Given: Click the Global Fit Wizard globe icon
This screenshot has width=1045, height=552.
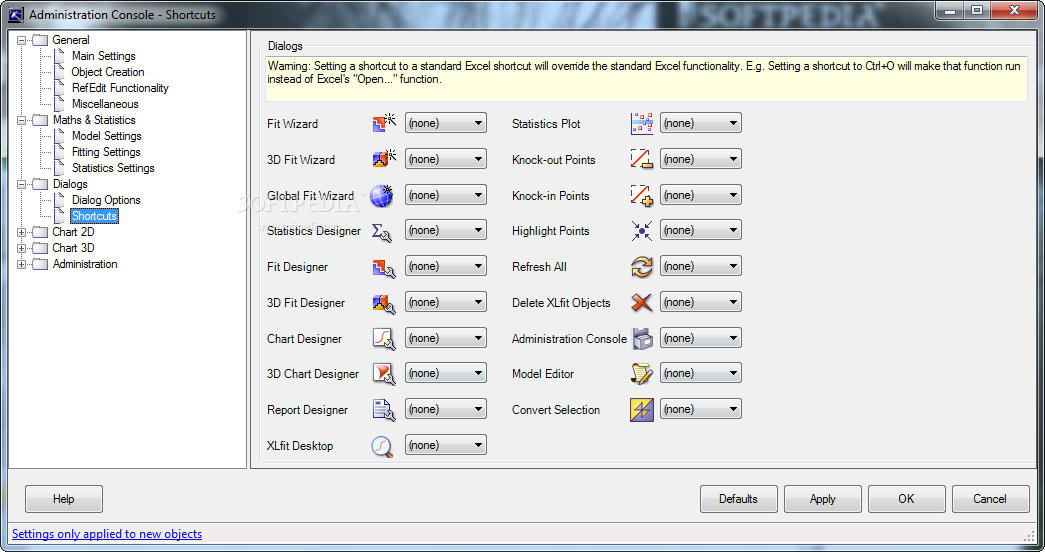Looking at the screenshot, I should pyautogui.click(x=382, y=195).
